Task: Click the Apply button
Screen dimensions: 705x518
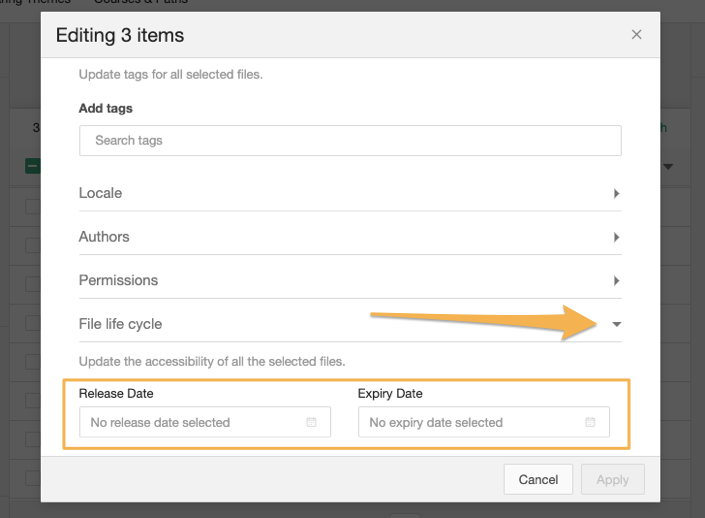Action: point(612,479)
